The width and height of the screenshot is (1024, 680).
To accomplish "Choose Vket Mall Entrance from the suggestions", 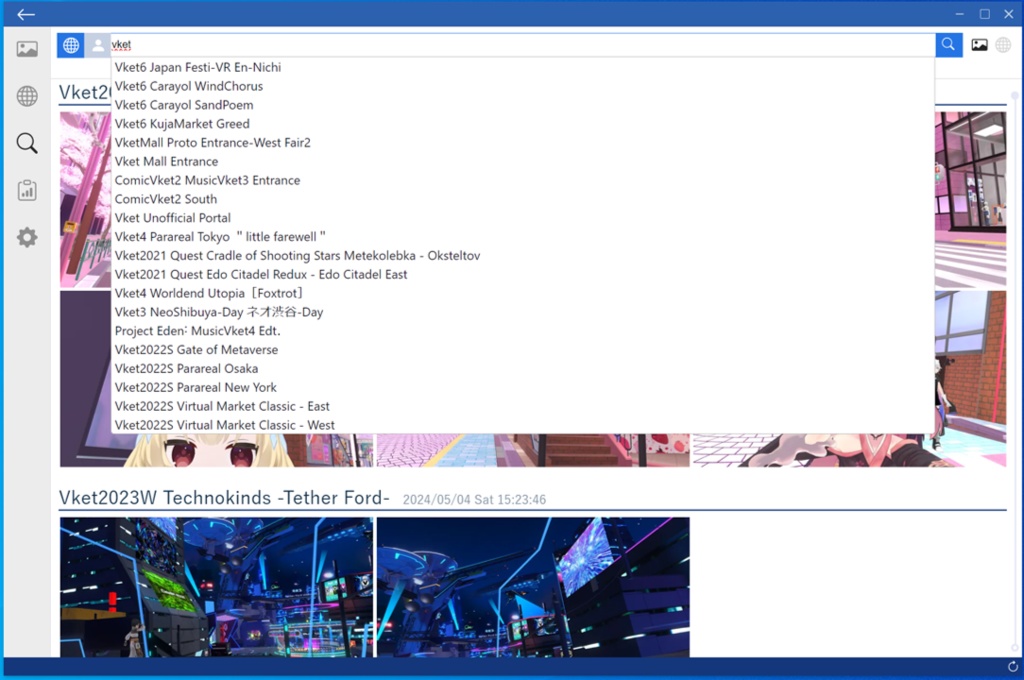I will pyautogui.click(x=166, y=161).
